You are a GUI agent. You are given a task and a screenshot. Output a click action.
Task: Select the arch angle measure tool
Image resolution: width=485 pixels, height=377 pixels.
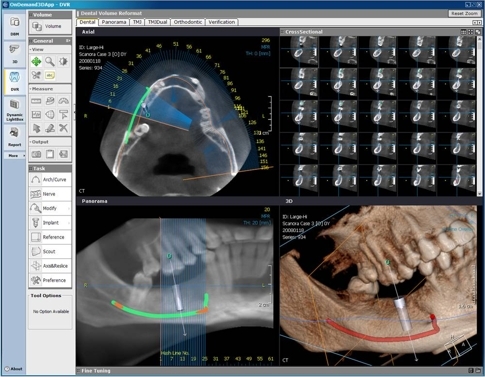point(63,101)
